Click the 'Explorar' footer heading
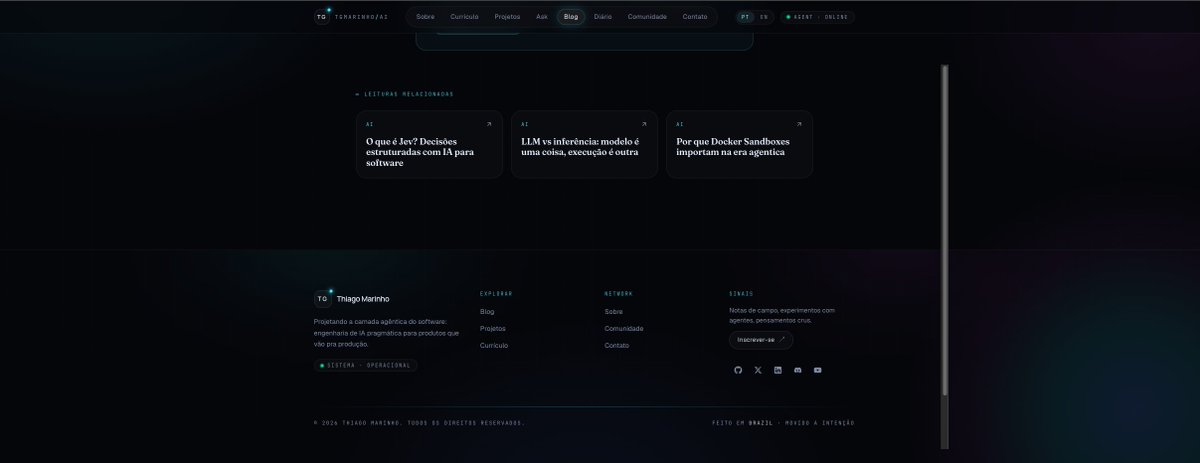 (496, 294)
